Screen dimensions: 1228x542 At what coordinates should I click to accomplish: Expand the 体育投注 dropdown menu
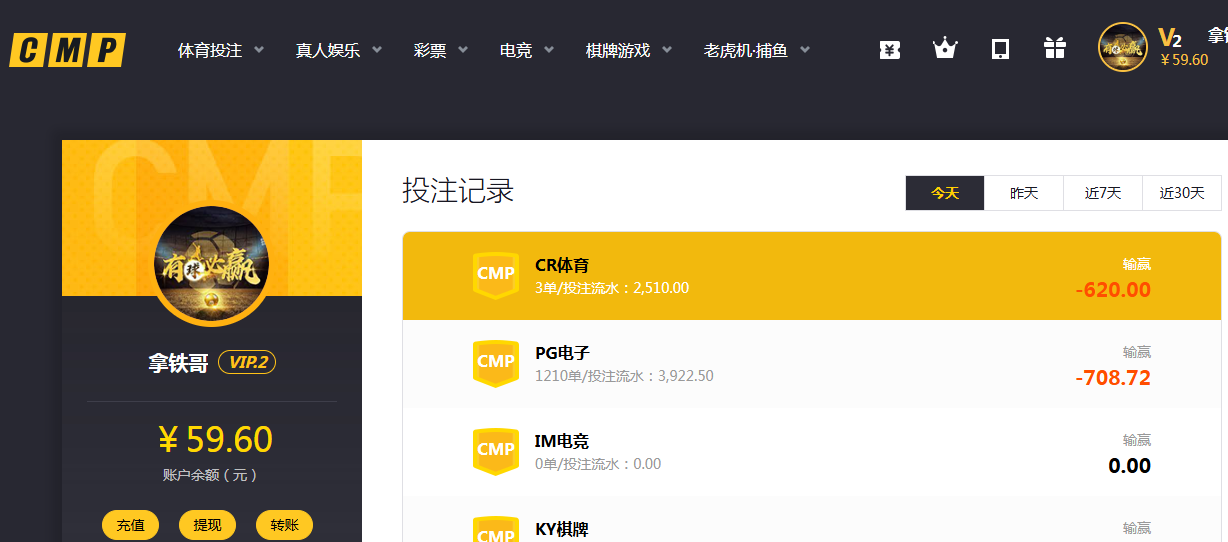point(220,50)
